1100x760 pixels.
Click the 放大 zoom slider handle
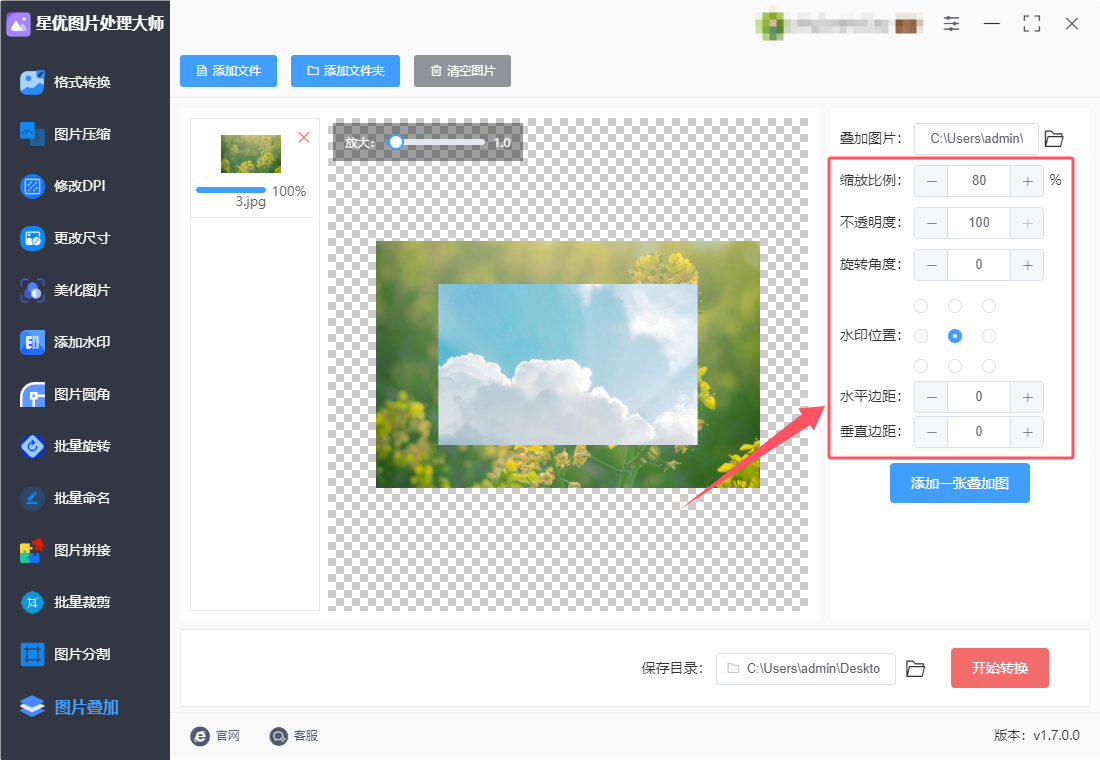tap(396, 142)
